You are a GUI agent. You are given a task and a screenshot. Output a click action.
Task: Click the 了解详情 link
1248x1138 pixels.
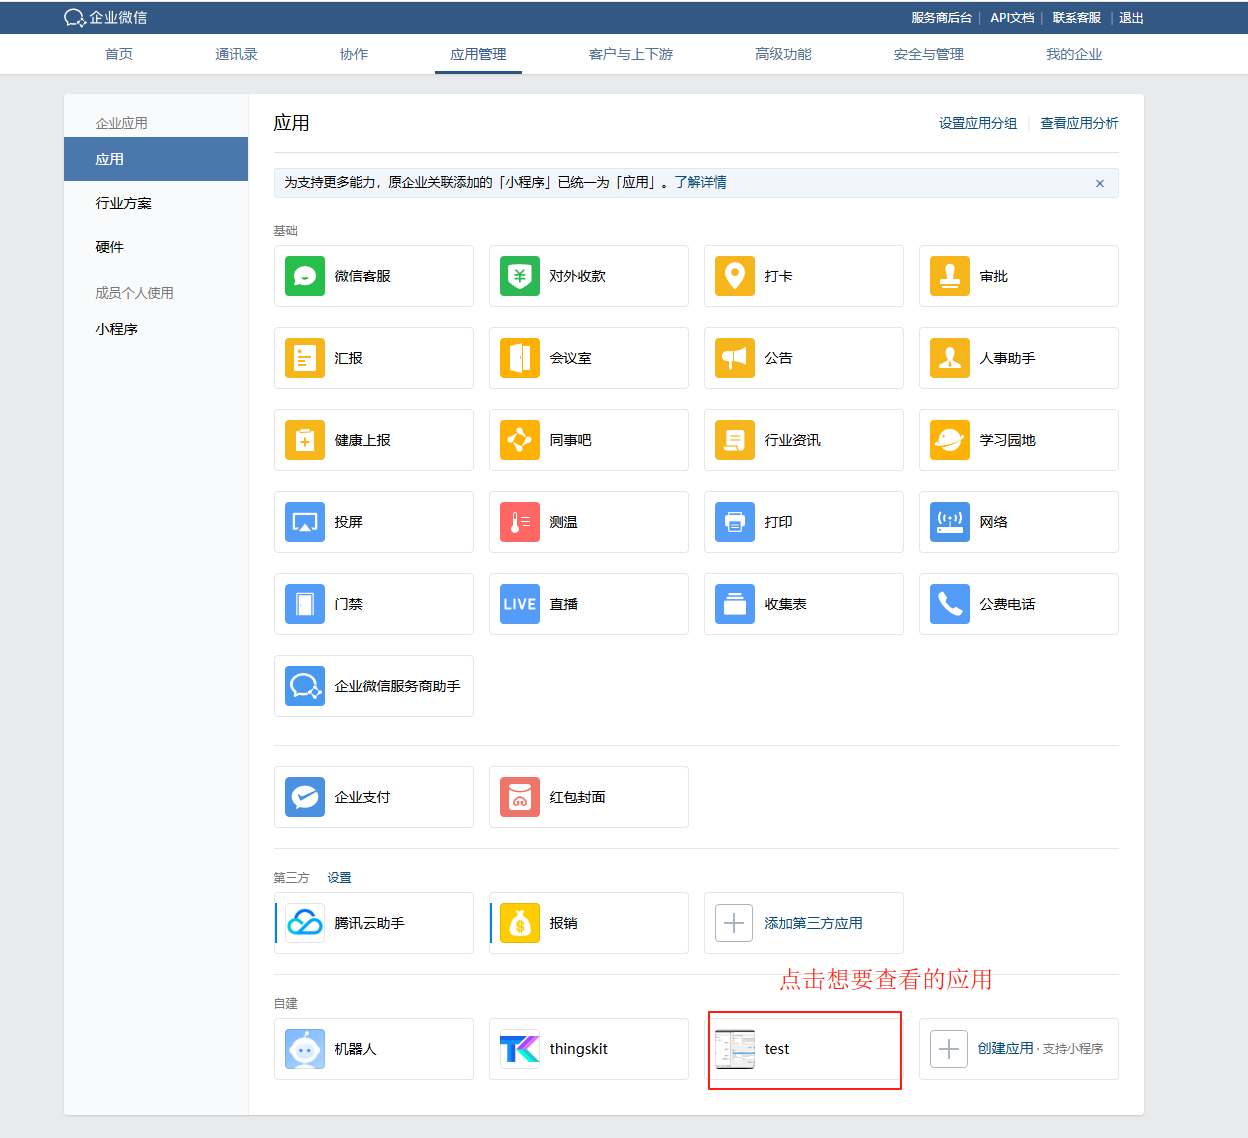point(700,182)
